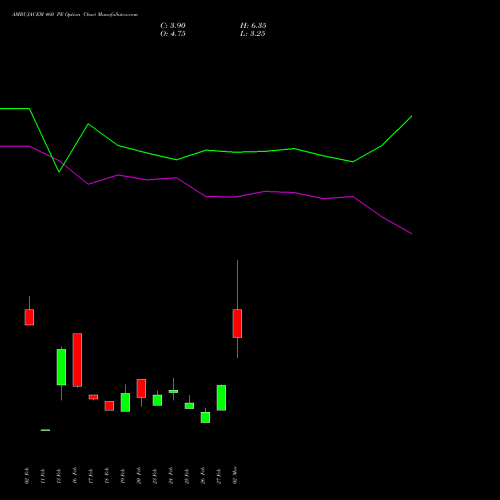Screen dimensions: 500x500
Task: Click the 02 Feb date label
Action: click(27, 476)
